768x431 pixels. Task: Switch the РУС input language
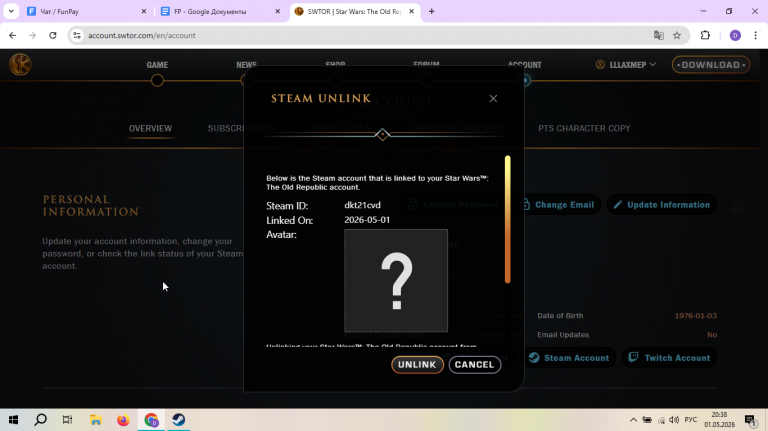(x=691, y=420)
